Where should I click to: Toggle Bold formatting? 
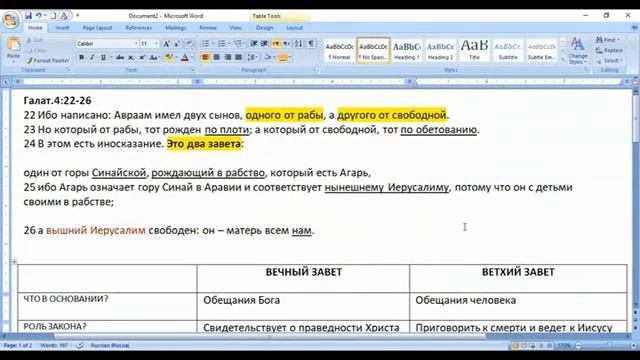tap(81, 58)
